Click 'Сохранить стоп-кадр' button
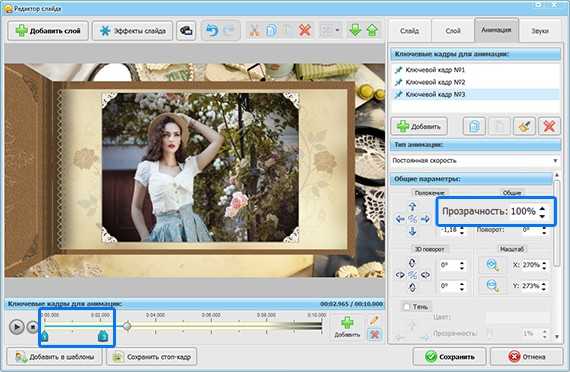 (x=152, y=357)
